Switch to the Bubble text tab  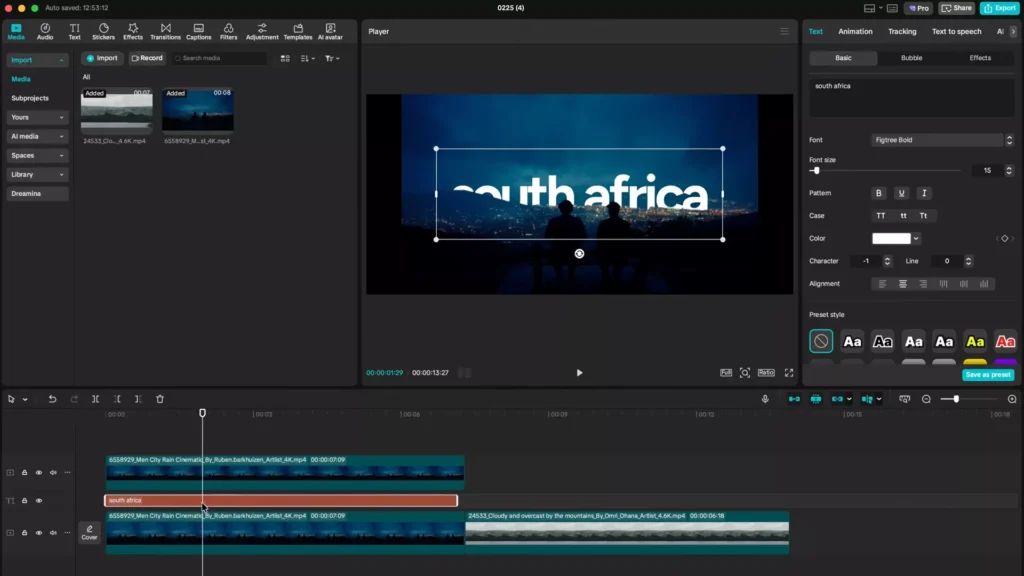point(911,58)
